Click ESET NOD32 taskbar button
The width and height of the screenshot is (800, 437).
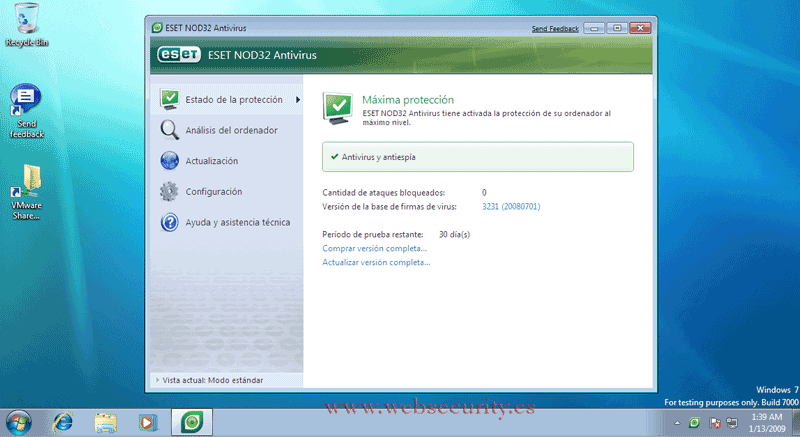(x=192, y=422)
